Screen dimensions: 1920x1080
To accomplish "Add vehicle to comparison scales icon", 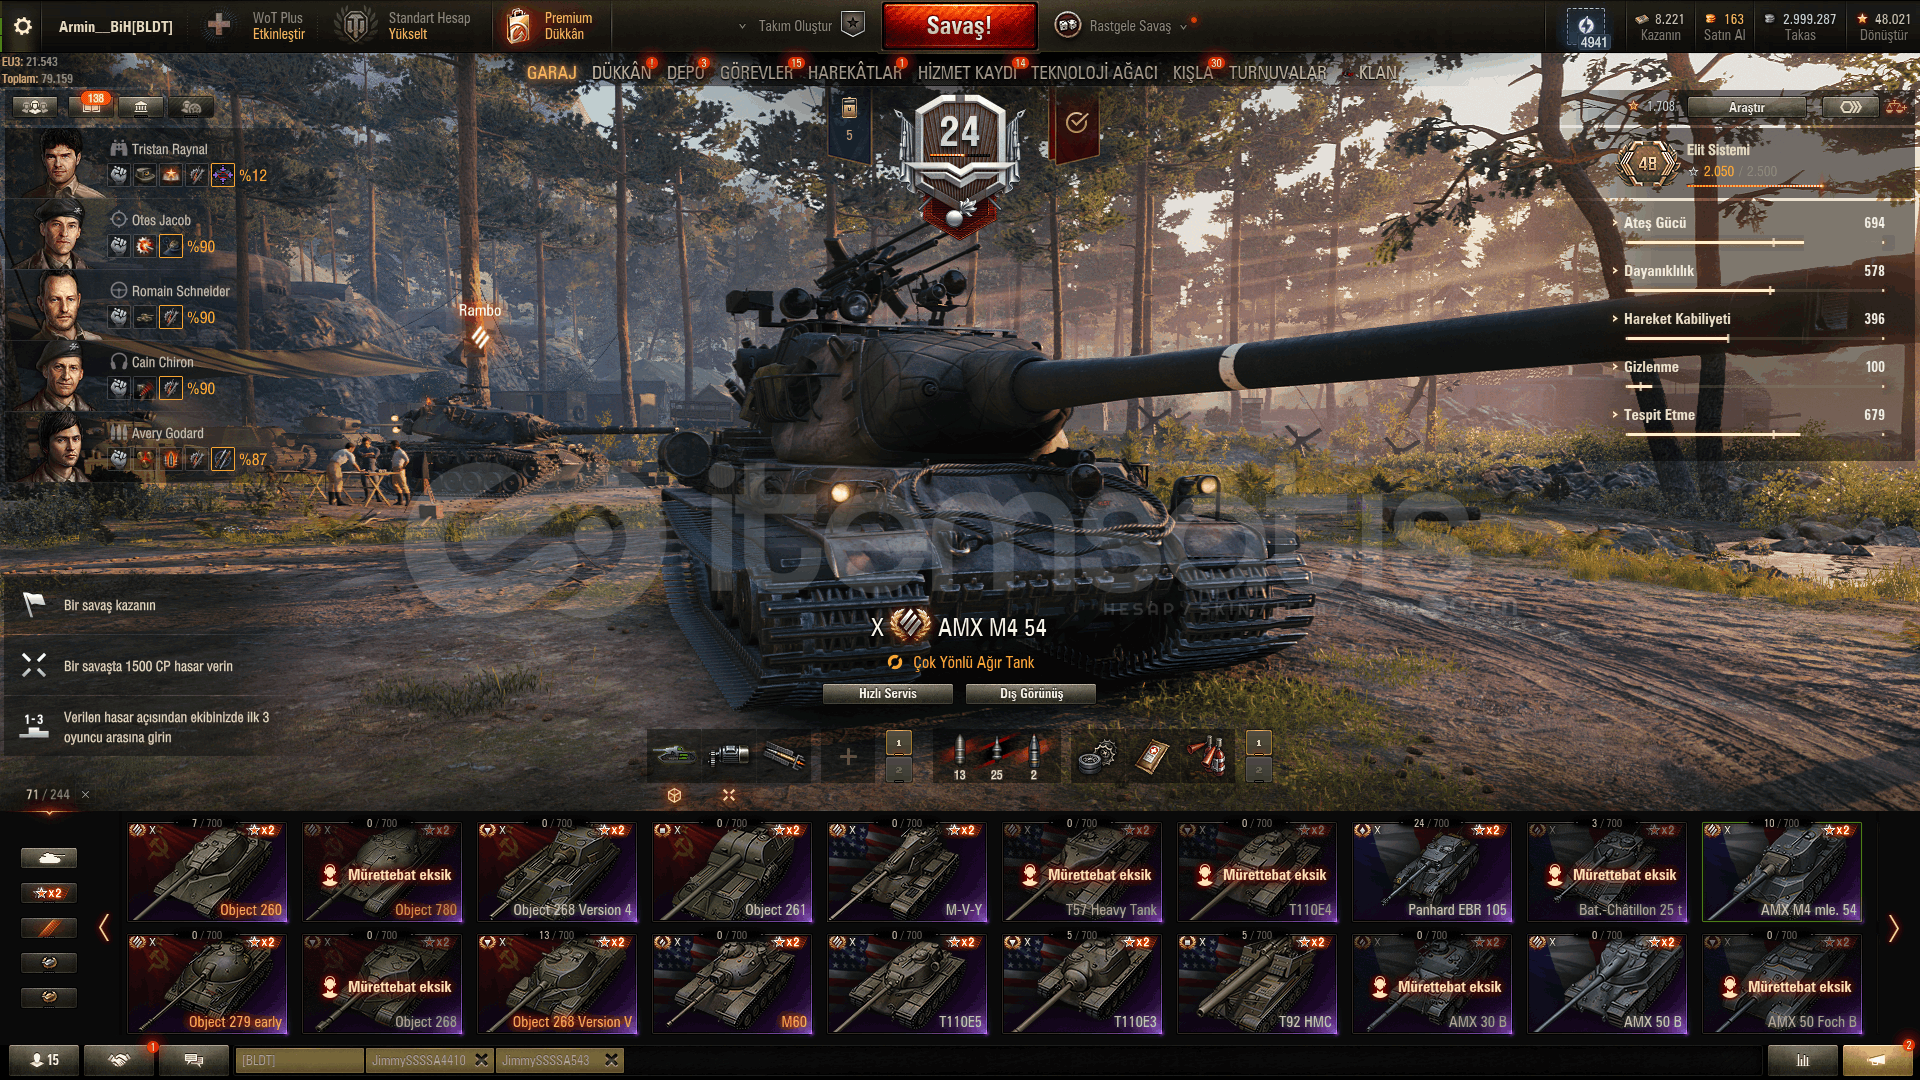I will coord(1896,106).
